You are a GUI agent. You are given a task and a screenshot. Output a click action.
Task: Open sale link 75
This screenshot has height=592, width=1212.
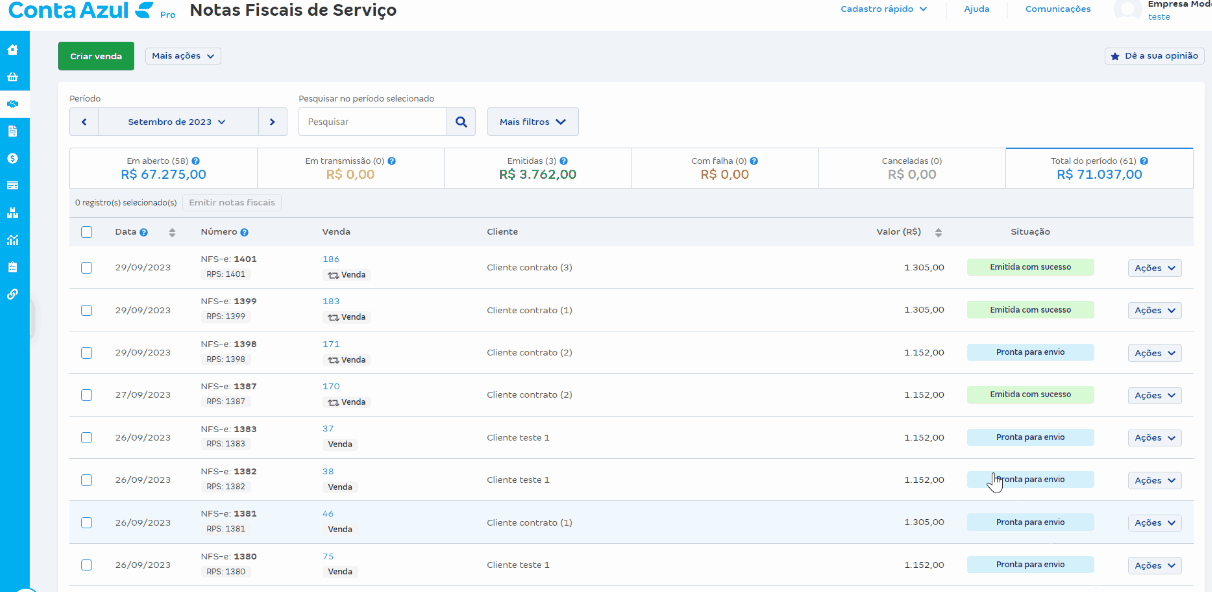pyautogui.click(x=328, y=556)
